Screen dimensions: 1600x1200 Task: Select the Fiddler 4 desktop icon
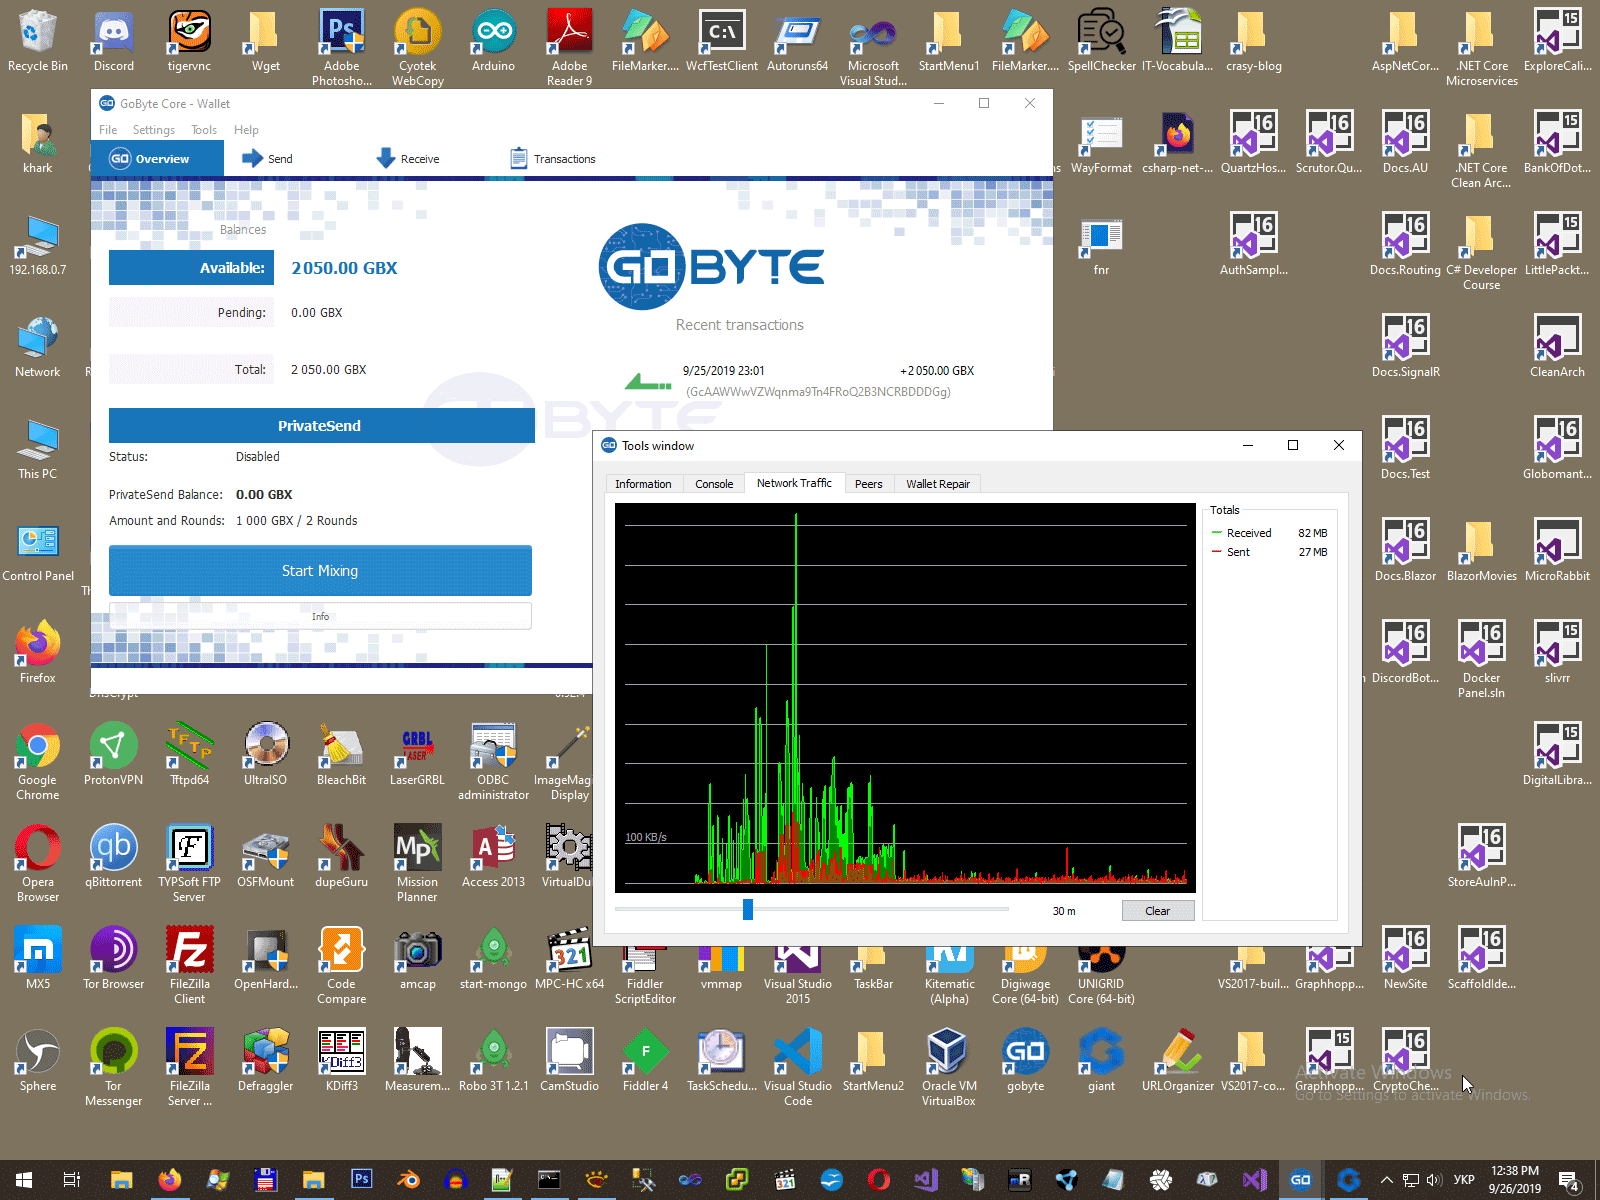click(646, 1061)
